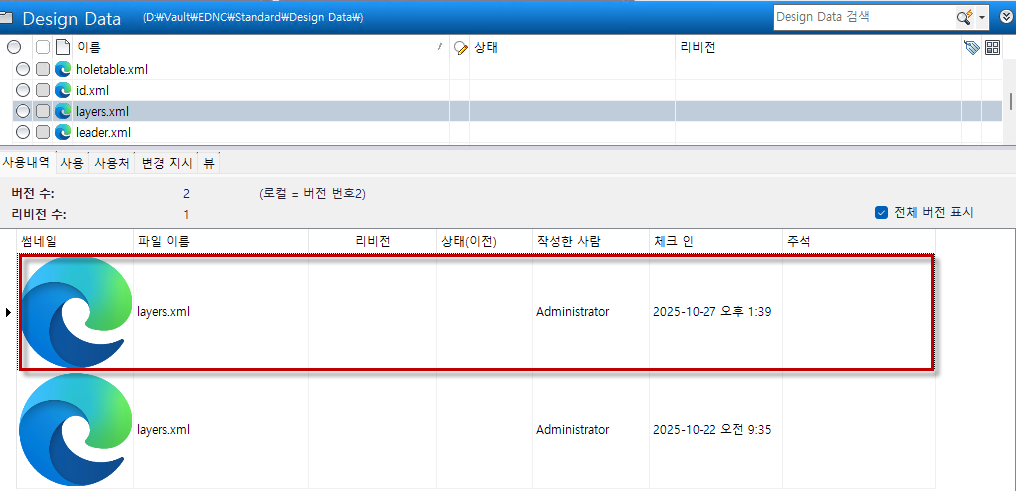Select the 2025-10-22 layers.xml version thumbnail
Viewport: 1016px width, 491px height.
[x=75, y=430]
